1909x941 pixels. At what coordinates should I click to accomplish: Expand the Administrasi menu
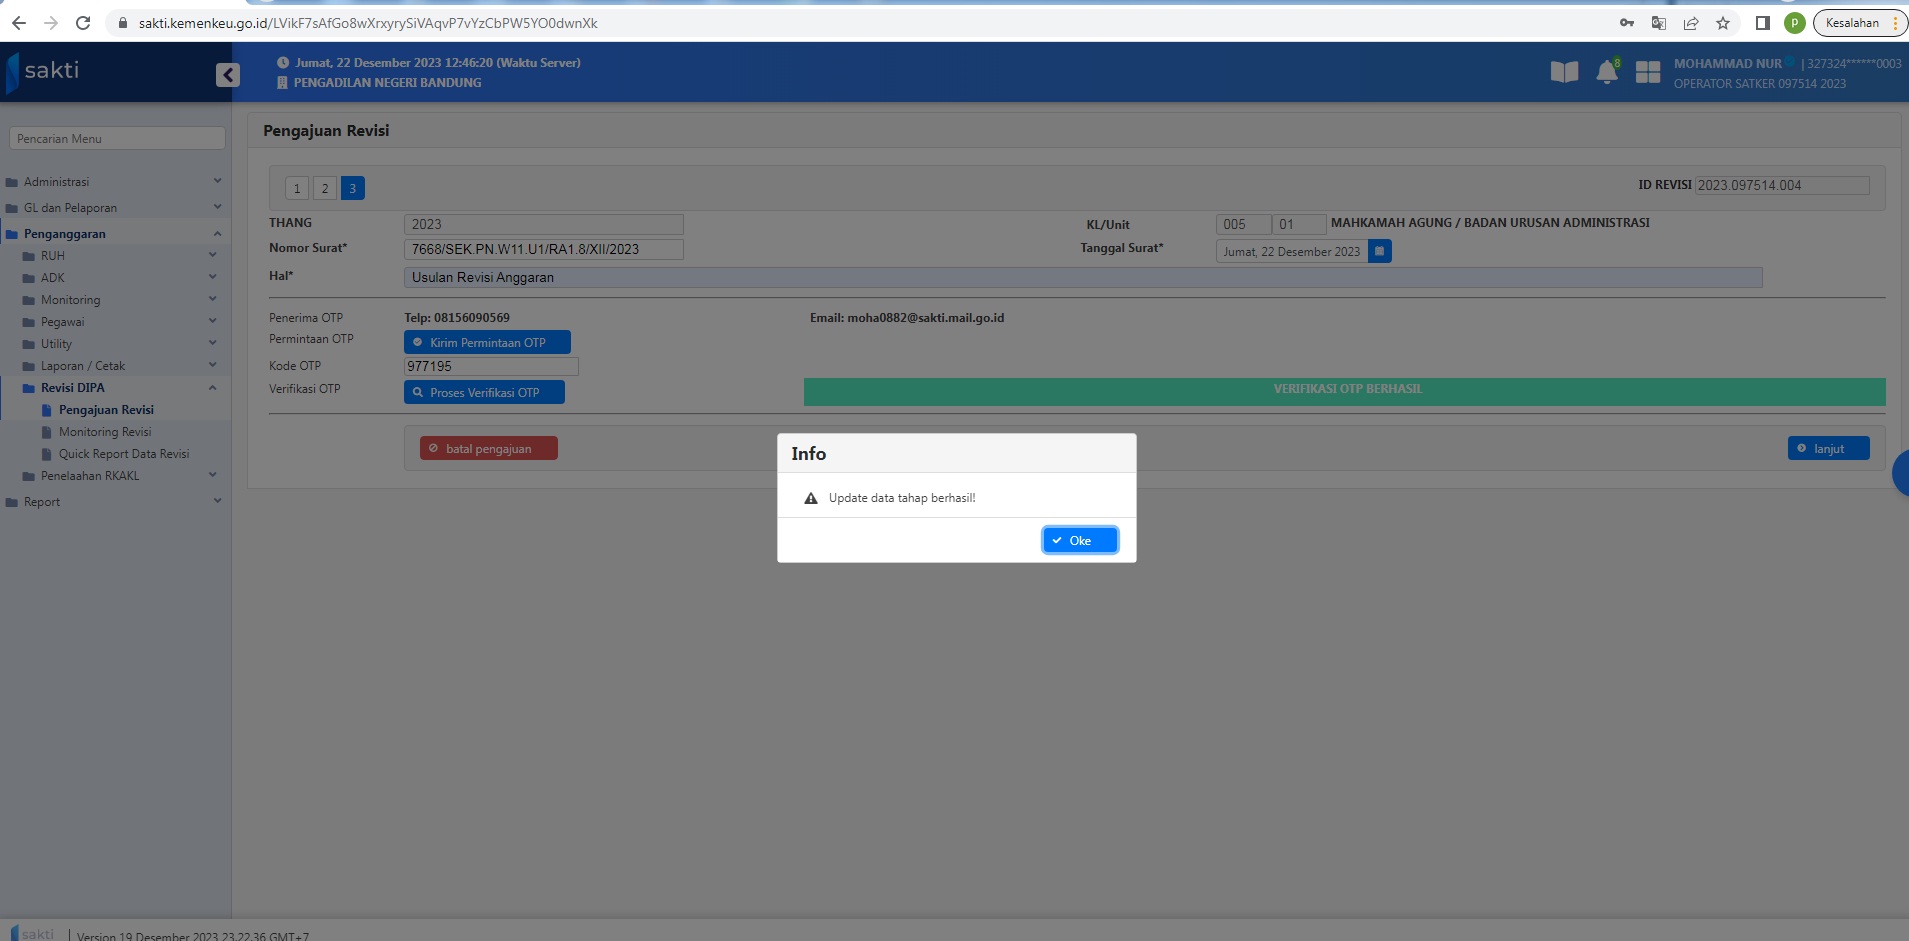[x=57, y=182]
